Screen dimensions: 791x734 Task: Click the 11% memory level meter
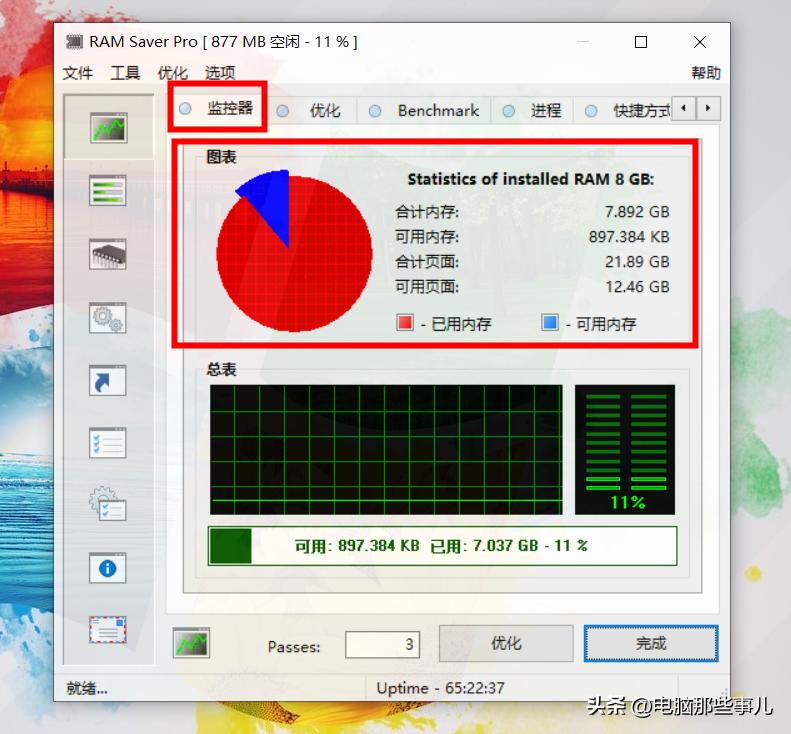coord(625,449)
